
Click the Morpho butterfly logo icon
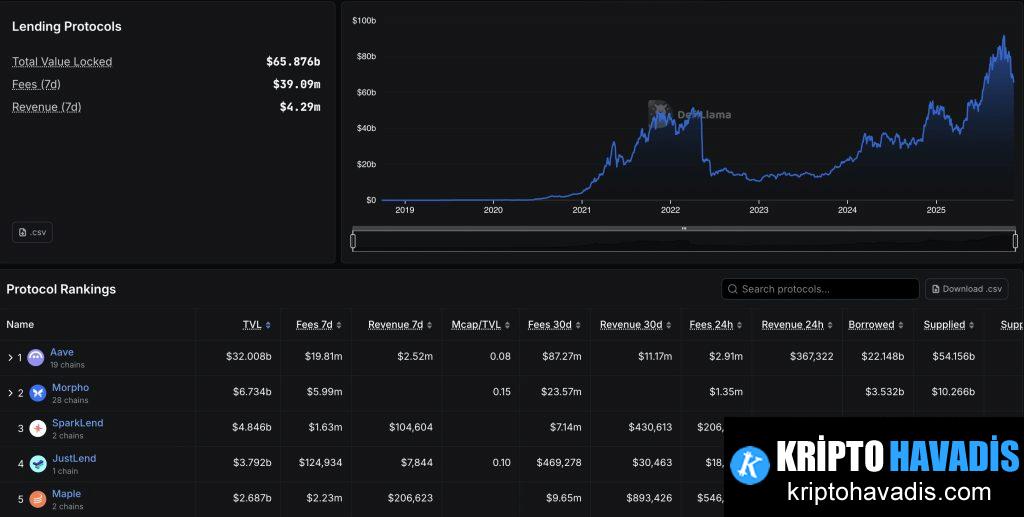[38, 393]
